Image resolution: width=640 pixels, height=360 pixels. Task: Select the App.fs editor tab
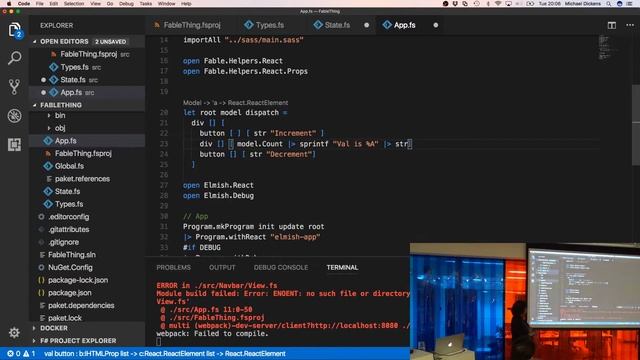click(404, 25)
